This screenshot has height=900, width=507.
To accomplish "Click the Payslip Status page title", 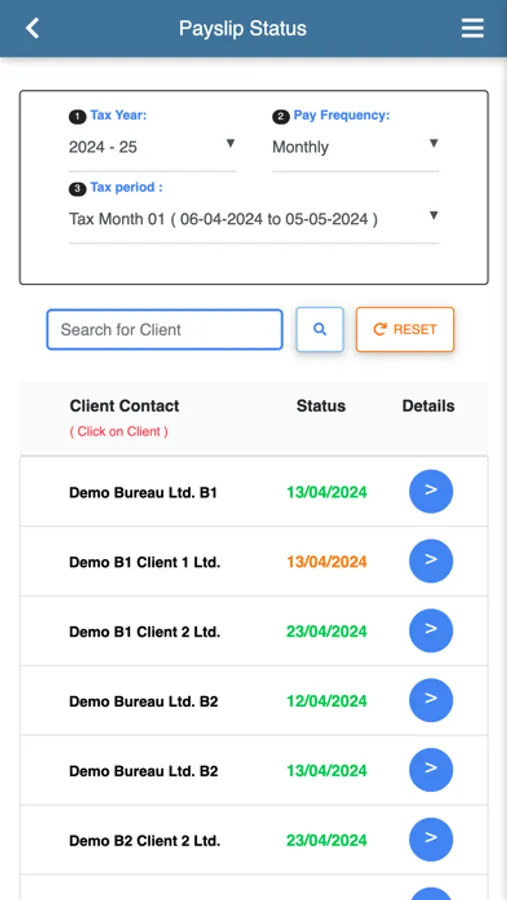I will point(243,28).
